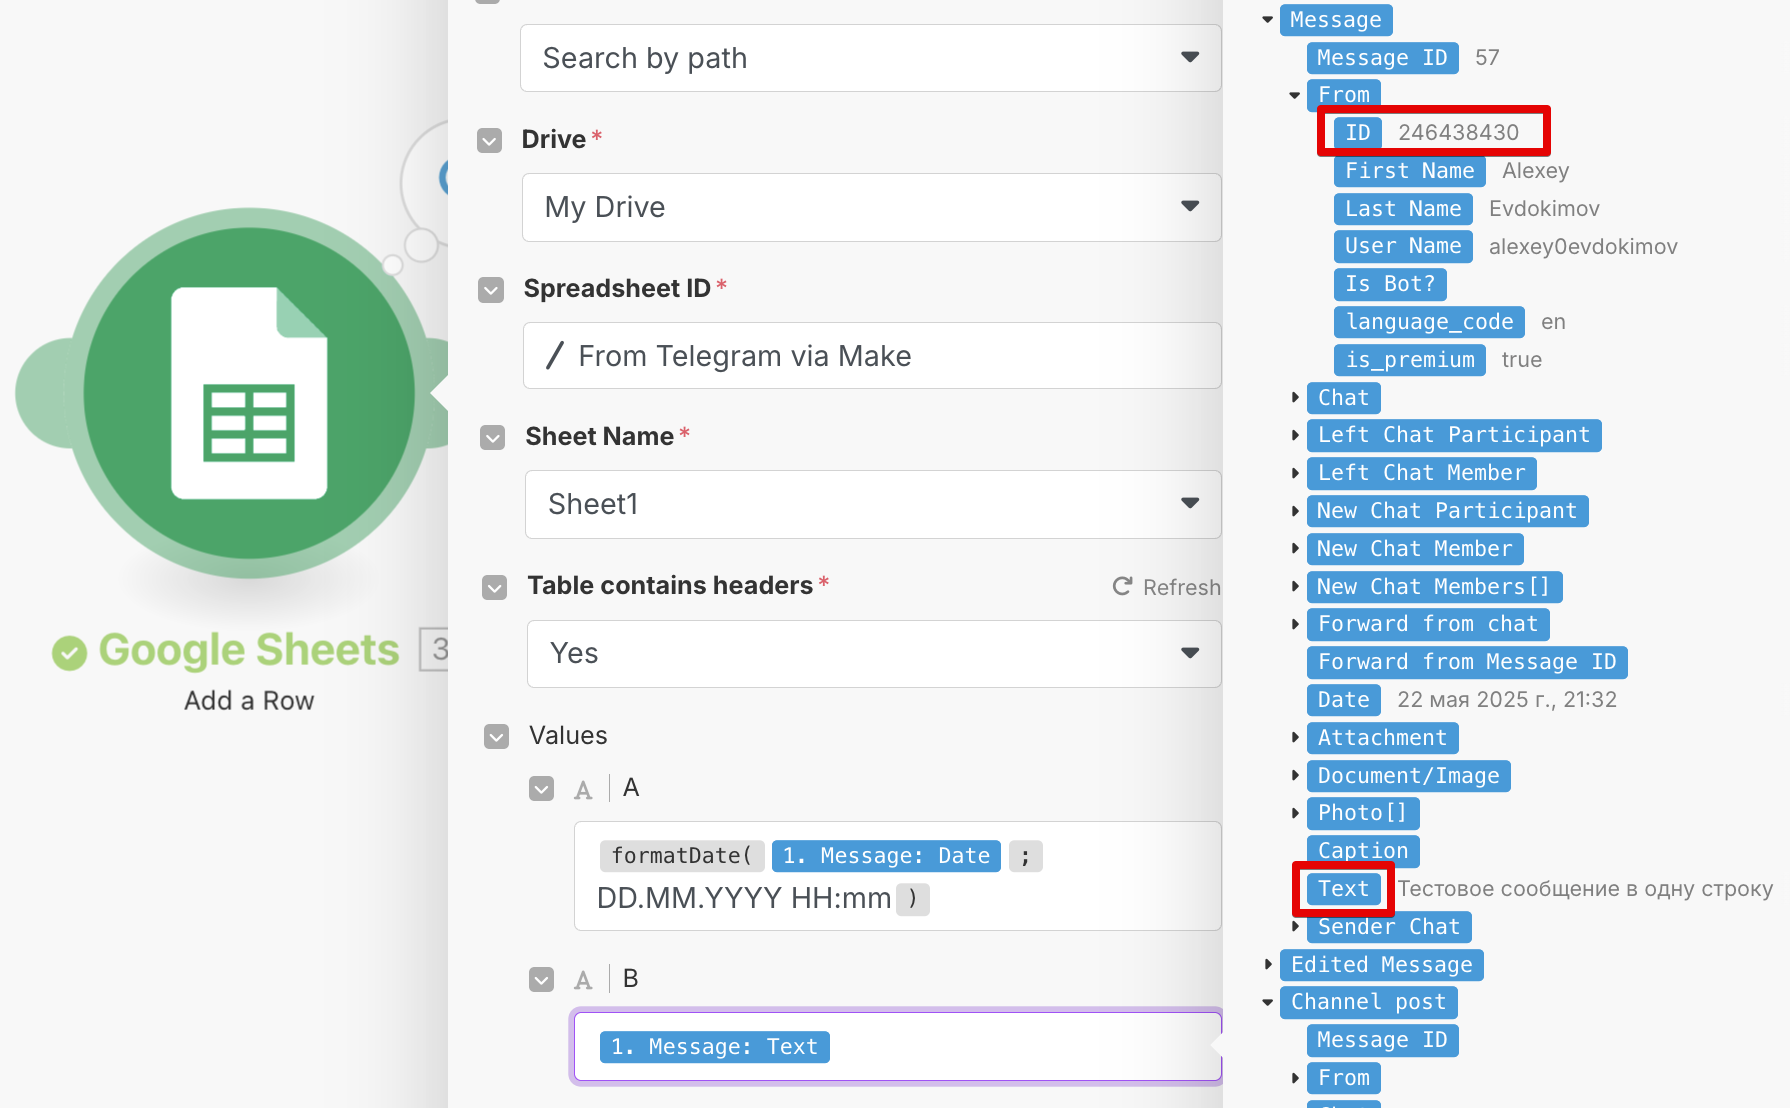
Task: Select the ID variable under From
Action: [x=1357, y=133]
